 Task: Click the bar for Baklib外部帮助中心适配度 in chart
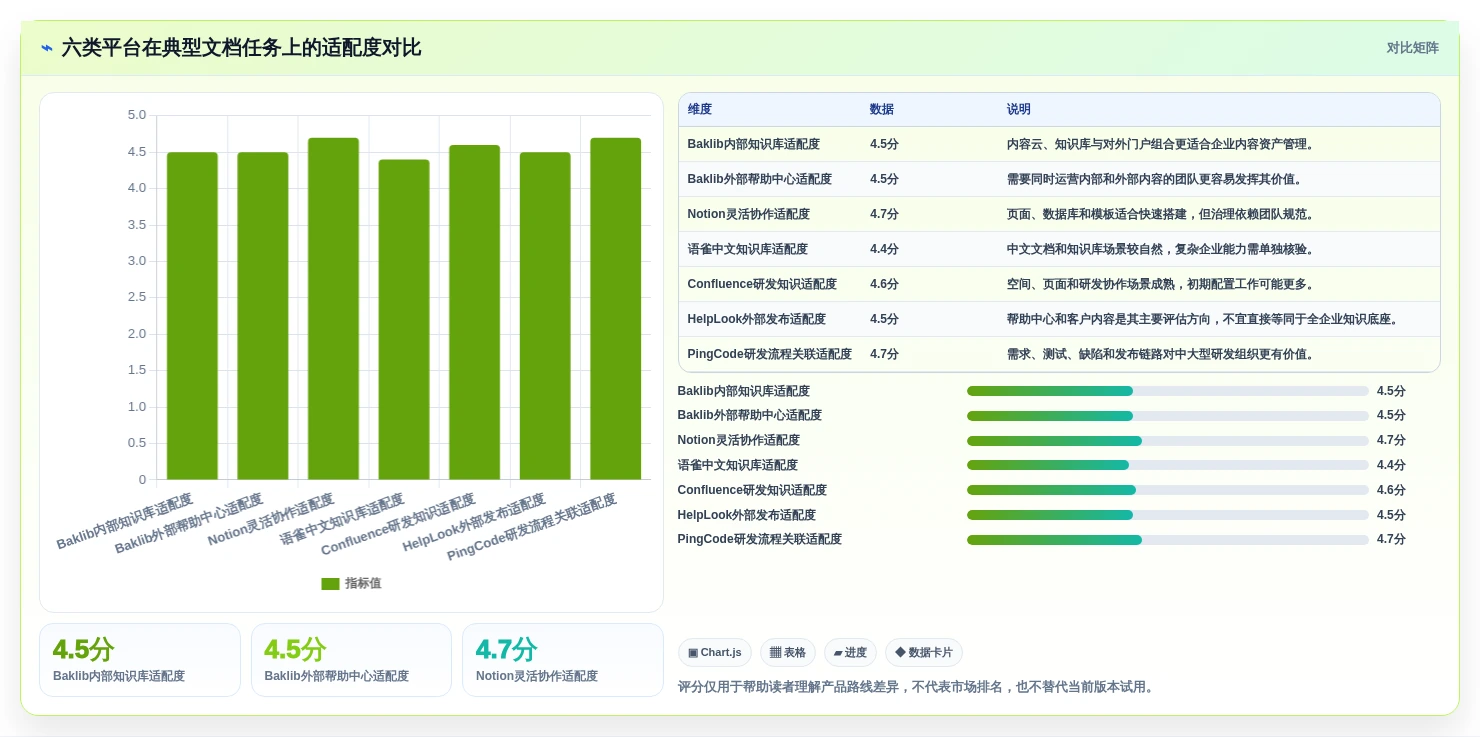[263, 316]
